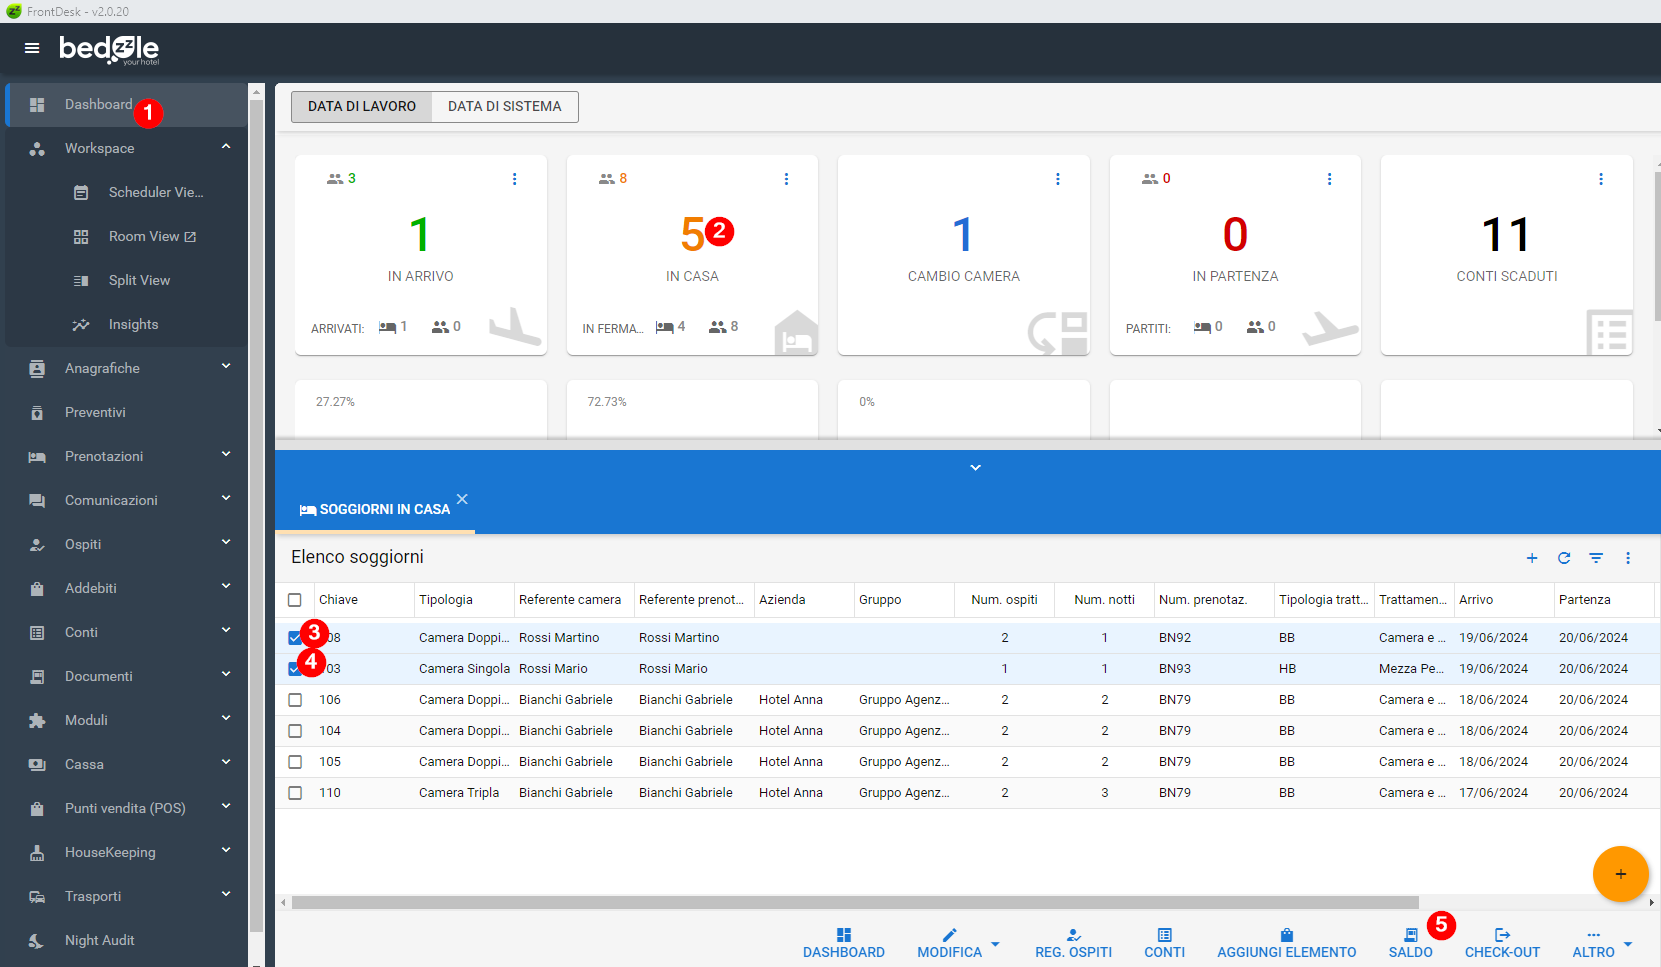Click the Reg. Ospiti button
The height and width of the screenshot is (967, 1661).
[x=1073, y=943]
